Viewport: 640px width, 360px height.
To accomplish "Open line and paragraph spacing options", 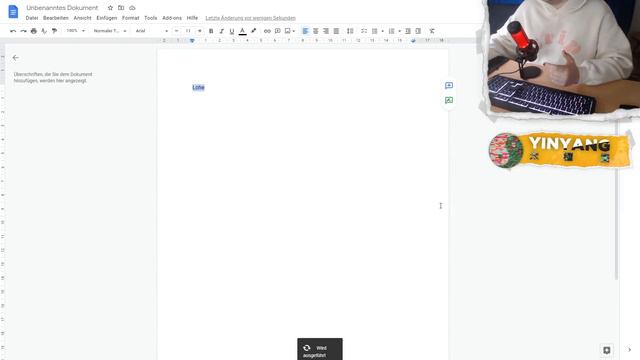I will (x=350, y=31).
